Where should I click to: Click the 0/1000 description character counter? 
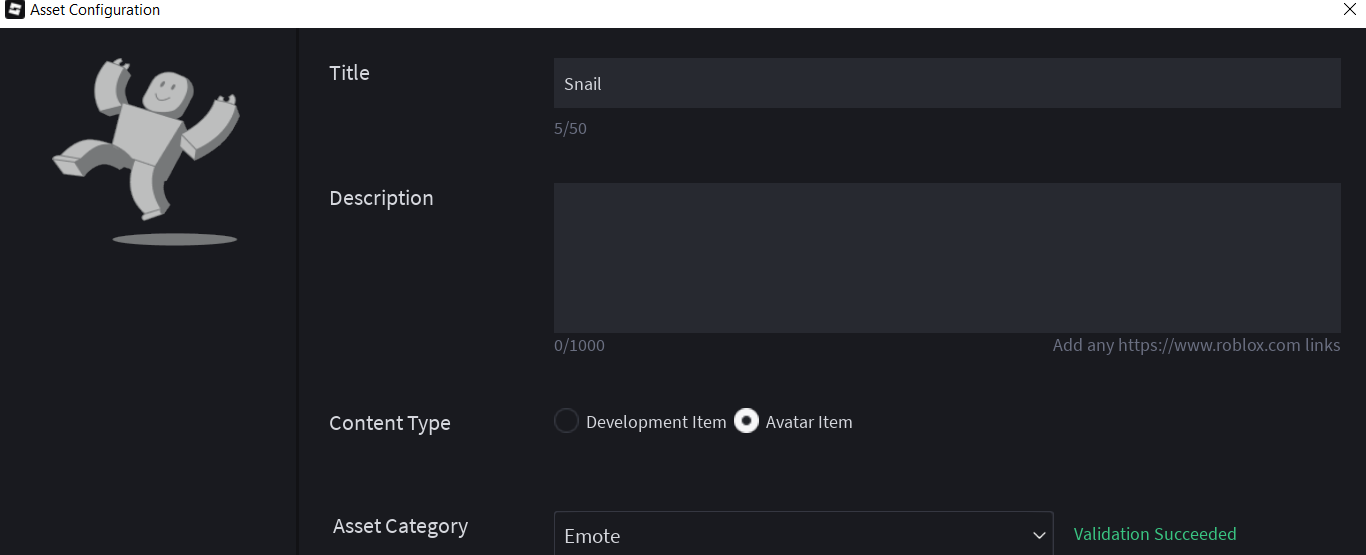tap(579, 346)
